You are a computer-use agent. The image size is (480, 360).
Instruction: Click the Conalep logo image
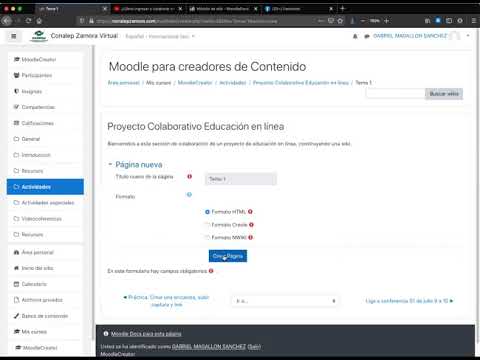click(x=39, y=36)
